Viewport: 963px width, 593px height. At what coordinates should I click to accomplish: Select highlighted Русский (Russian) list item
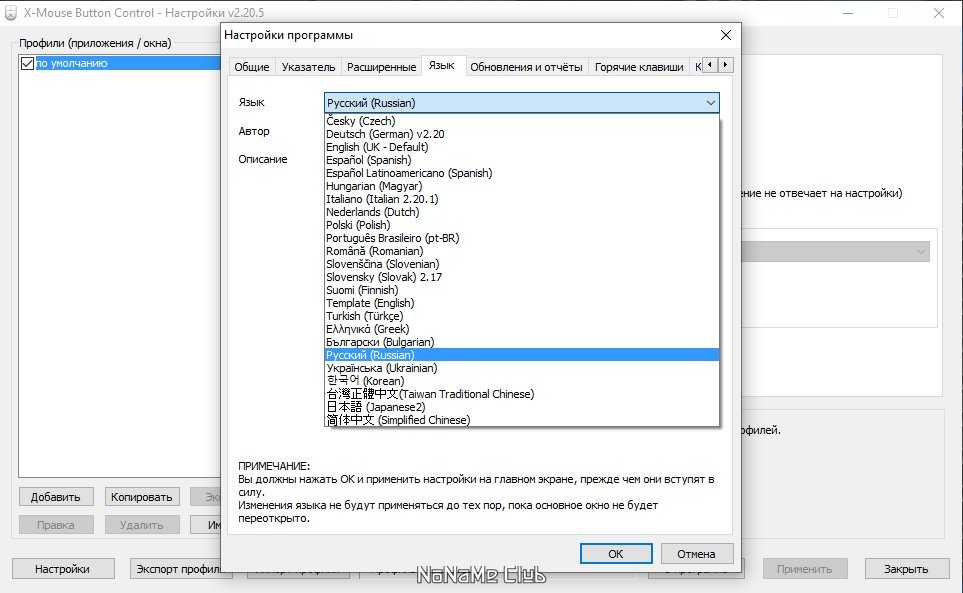click(521, 355)
